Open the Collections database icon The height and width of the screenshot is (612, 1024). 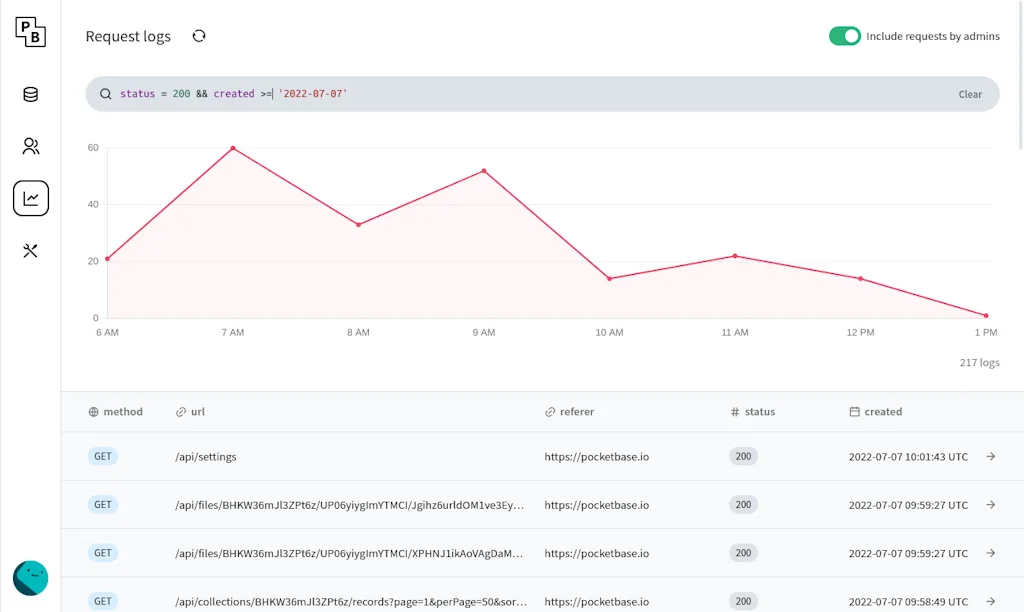[x=30, y=95]
